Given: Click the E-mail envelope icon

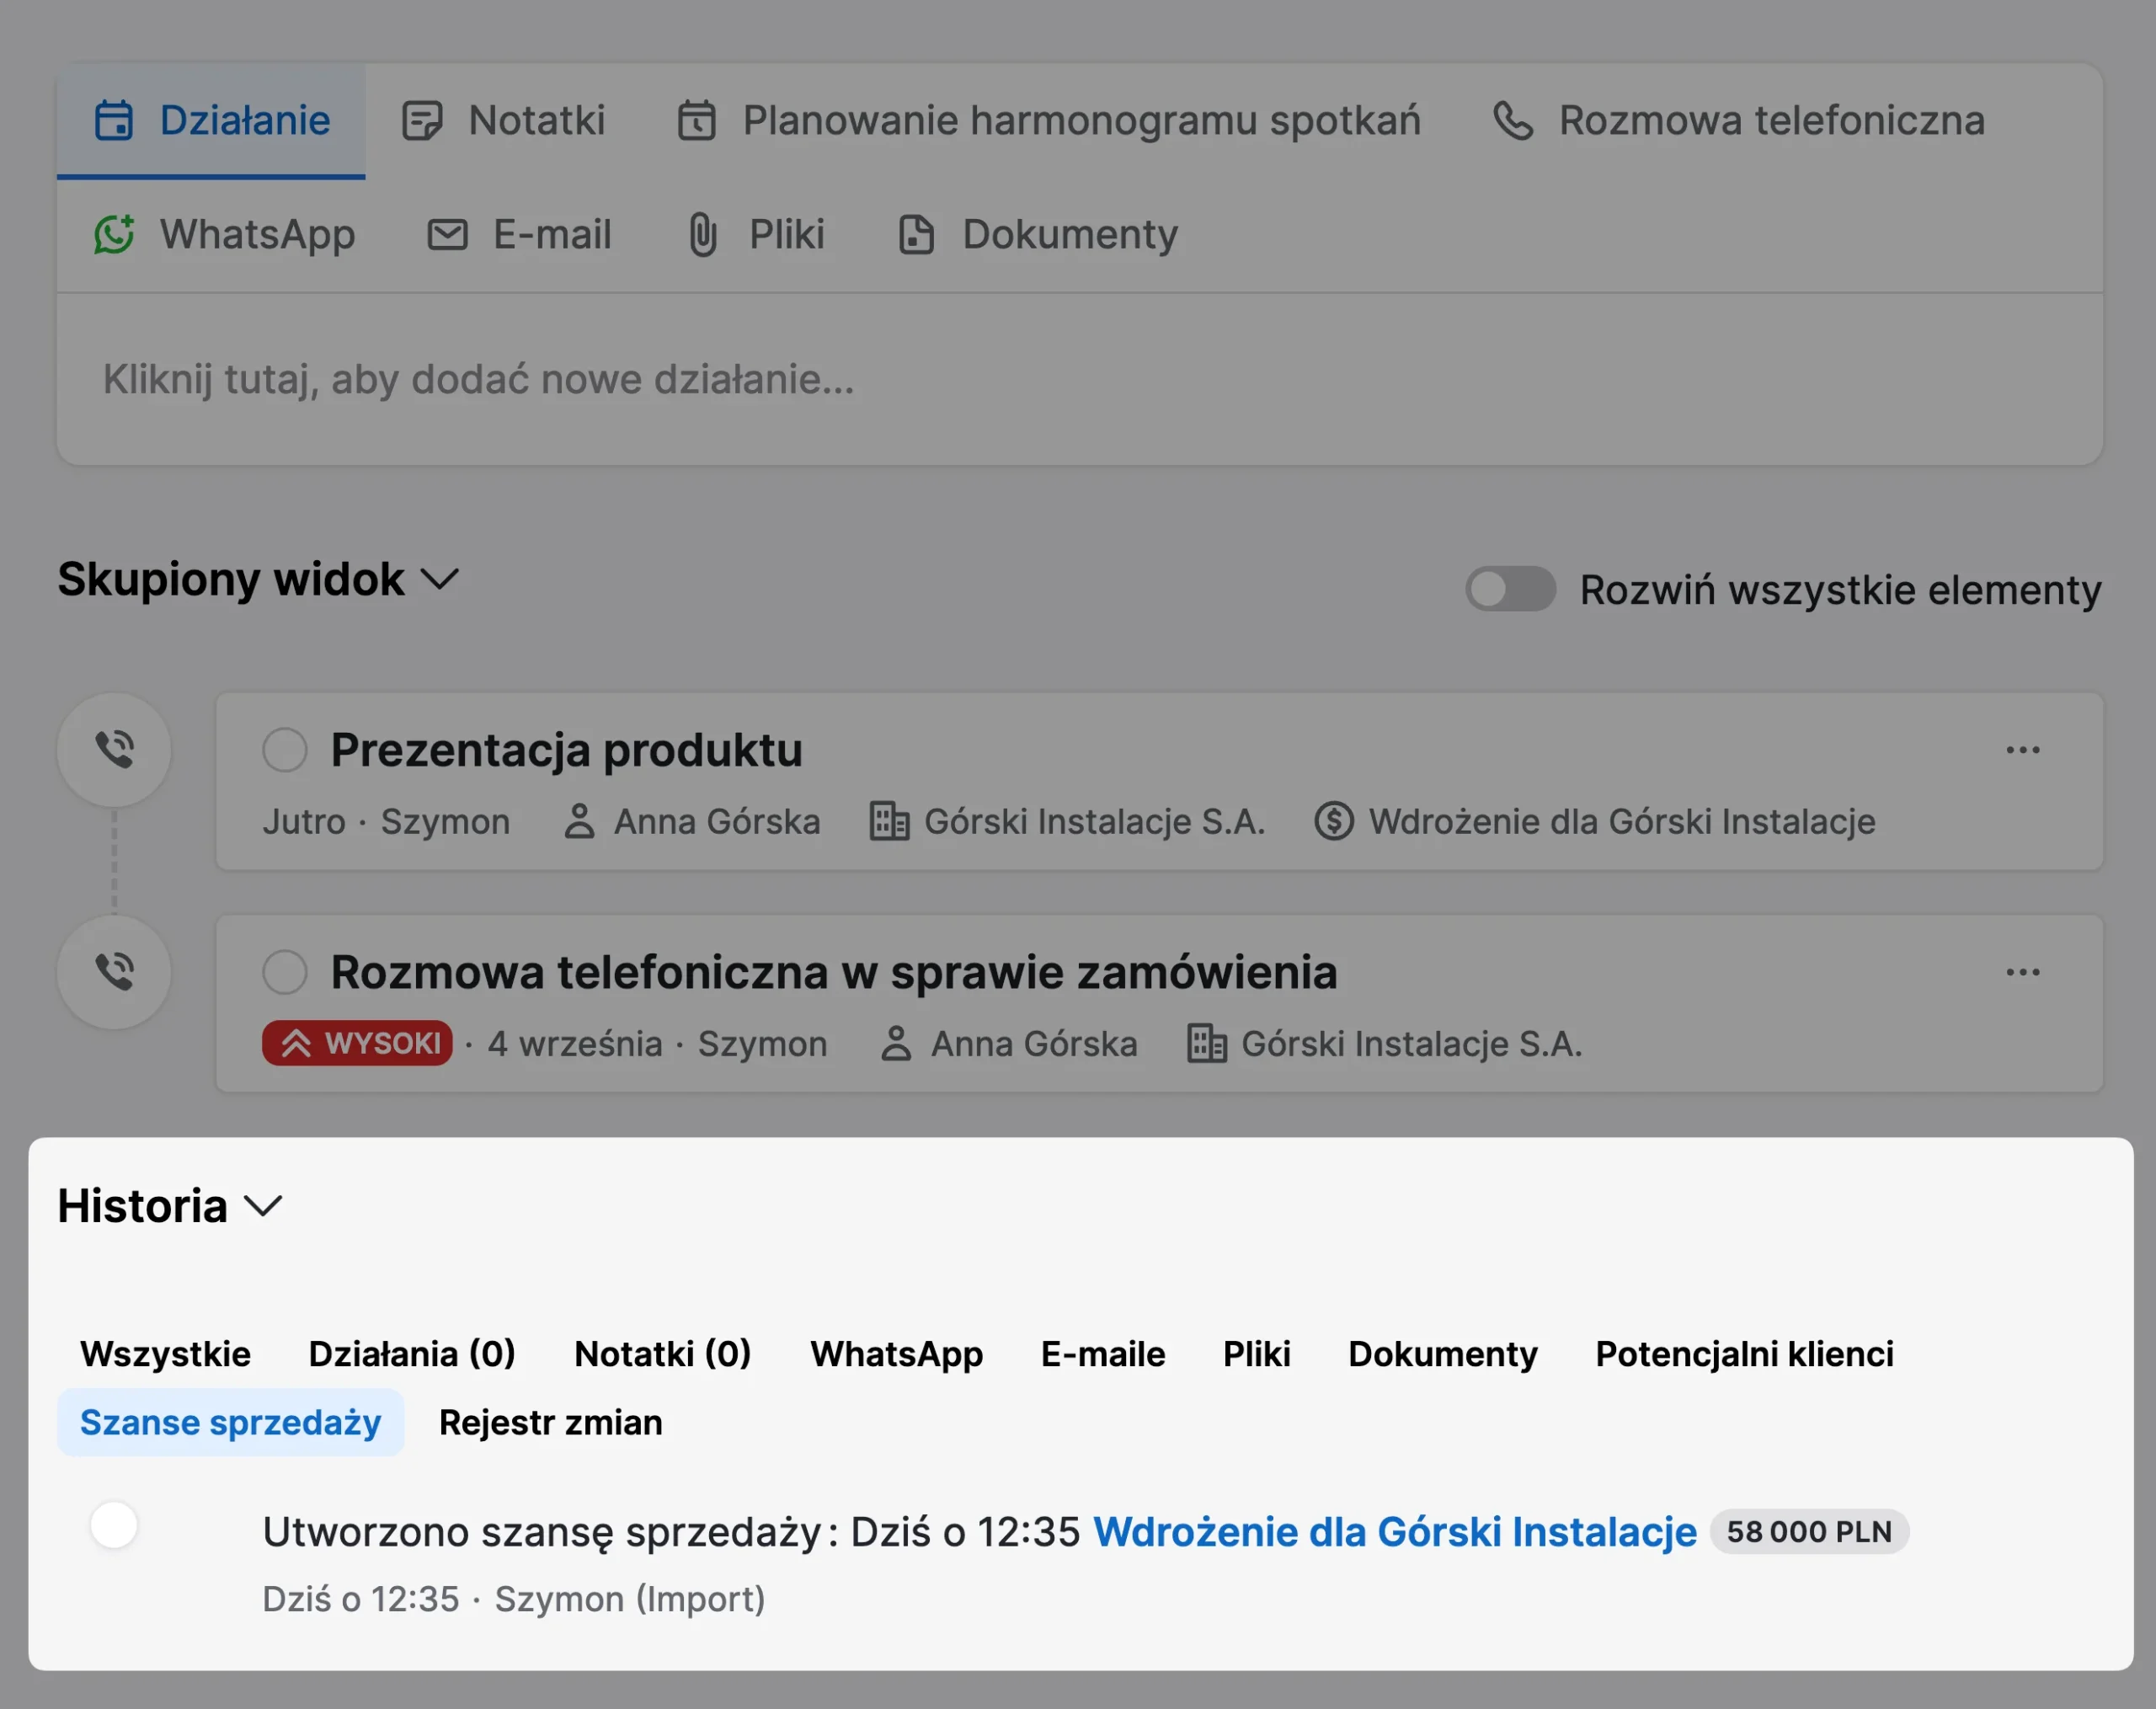Looking at the screenshot, I should click(447, 234).
